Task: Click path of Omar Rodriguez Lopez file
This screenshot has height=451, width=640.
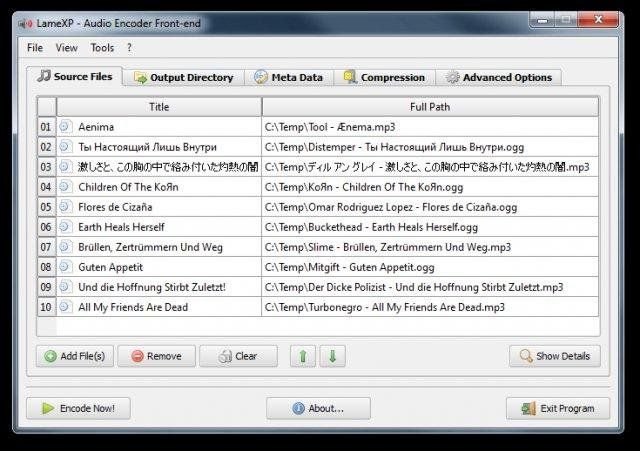Action: 430,207
